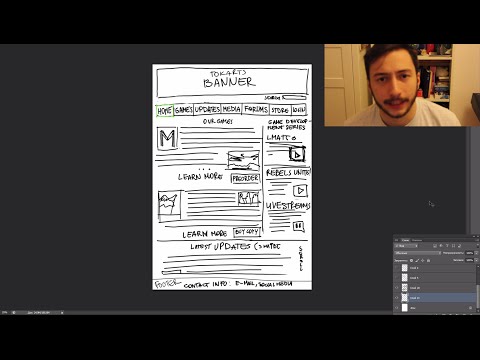The width and height of the screenshot is (480, 360).
Task: Close the Layers panel group
Action: click(x=478, y=236)
